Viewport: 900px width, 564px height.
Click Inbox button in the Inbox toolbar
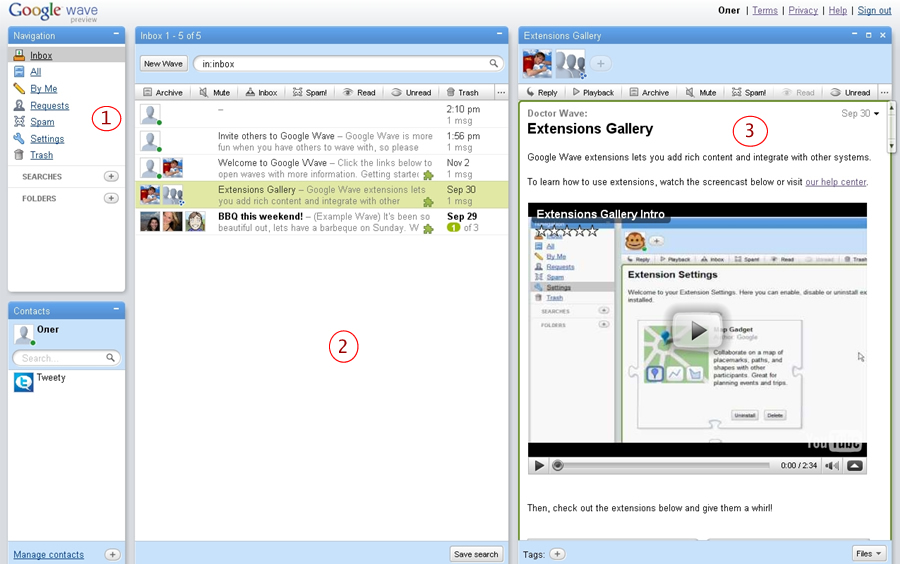coord(261,92)
